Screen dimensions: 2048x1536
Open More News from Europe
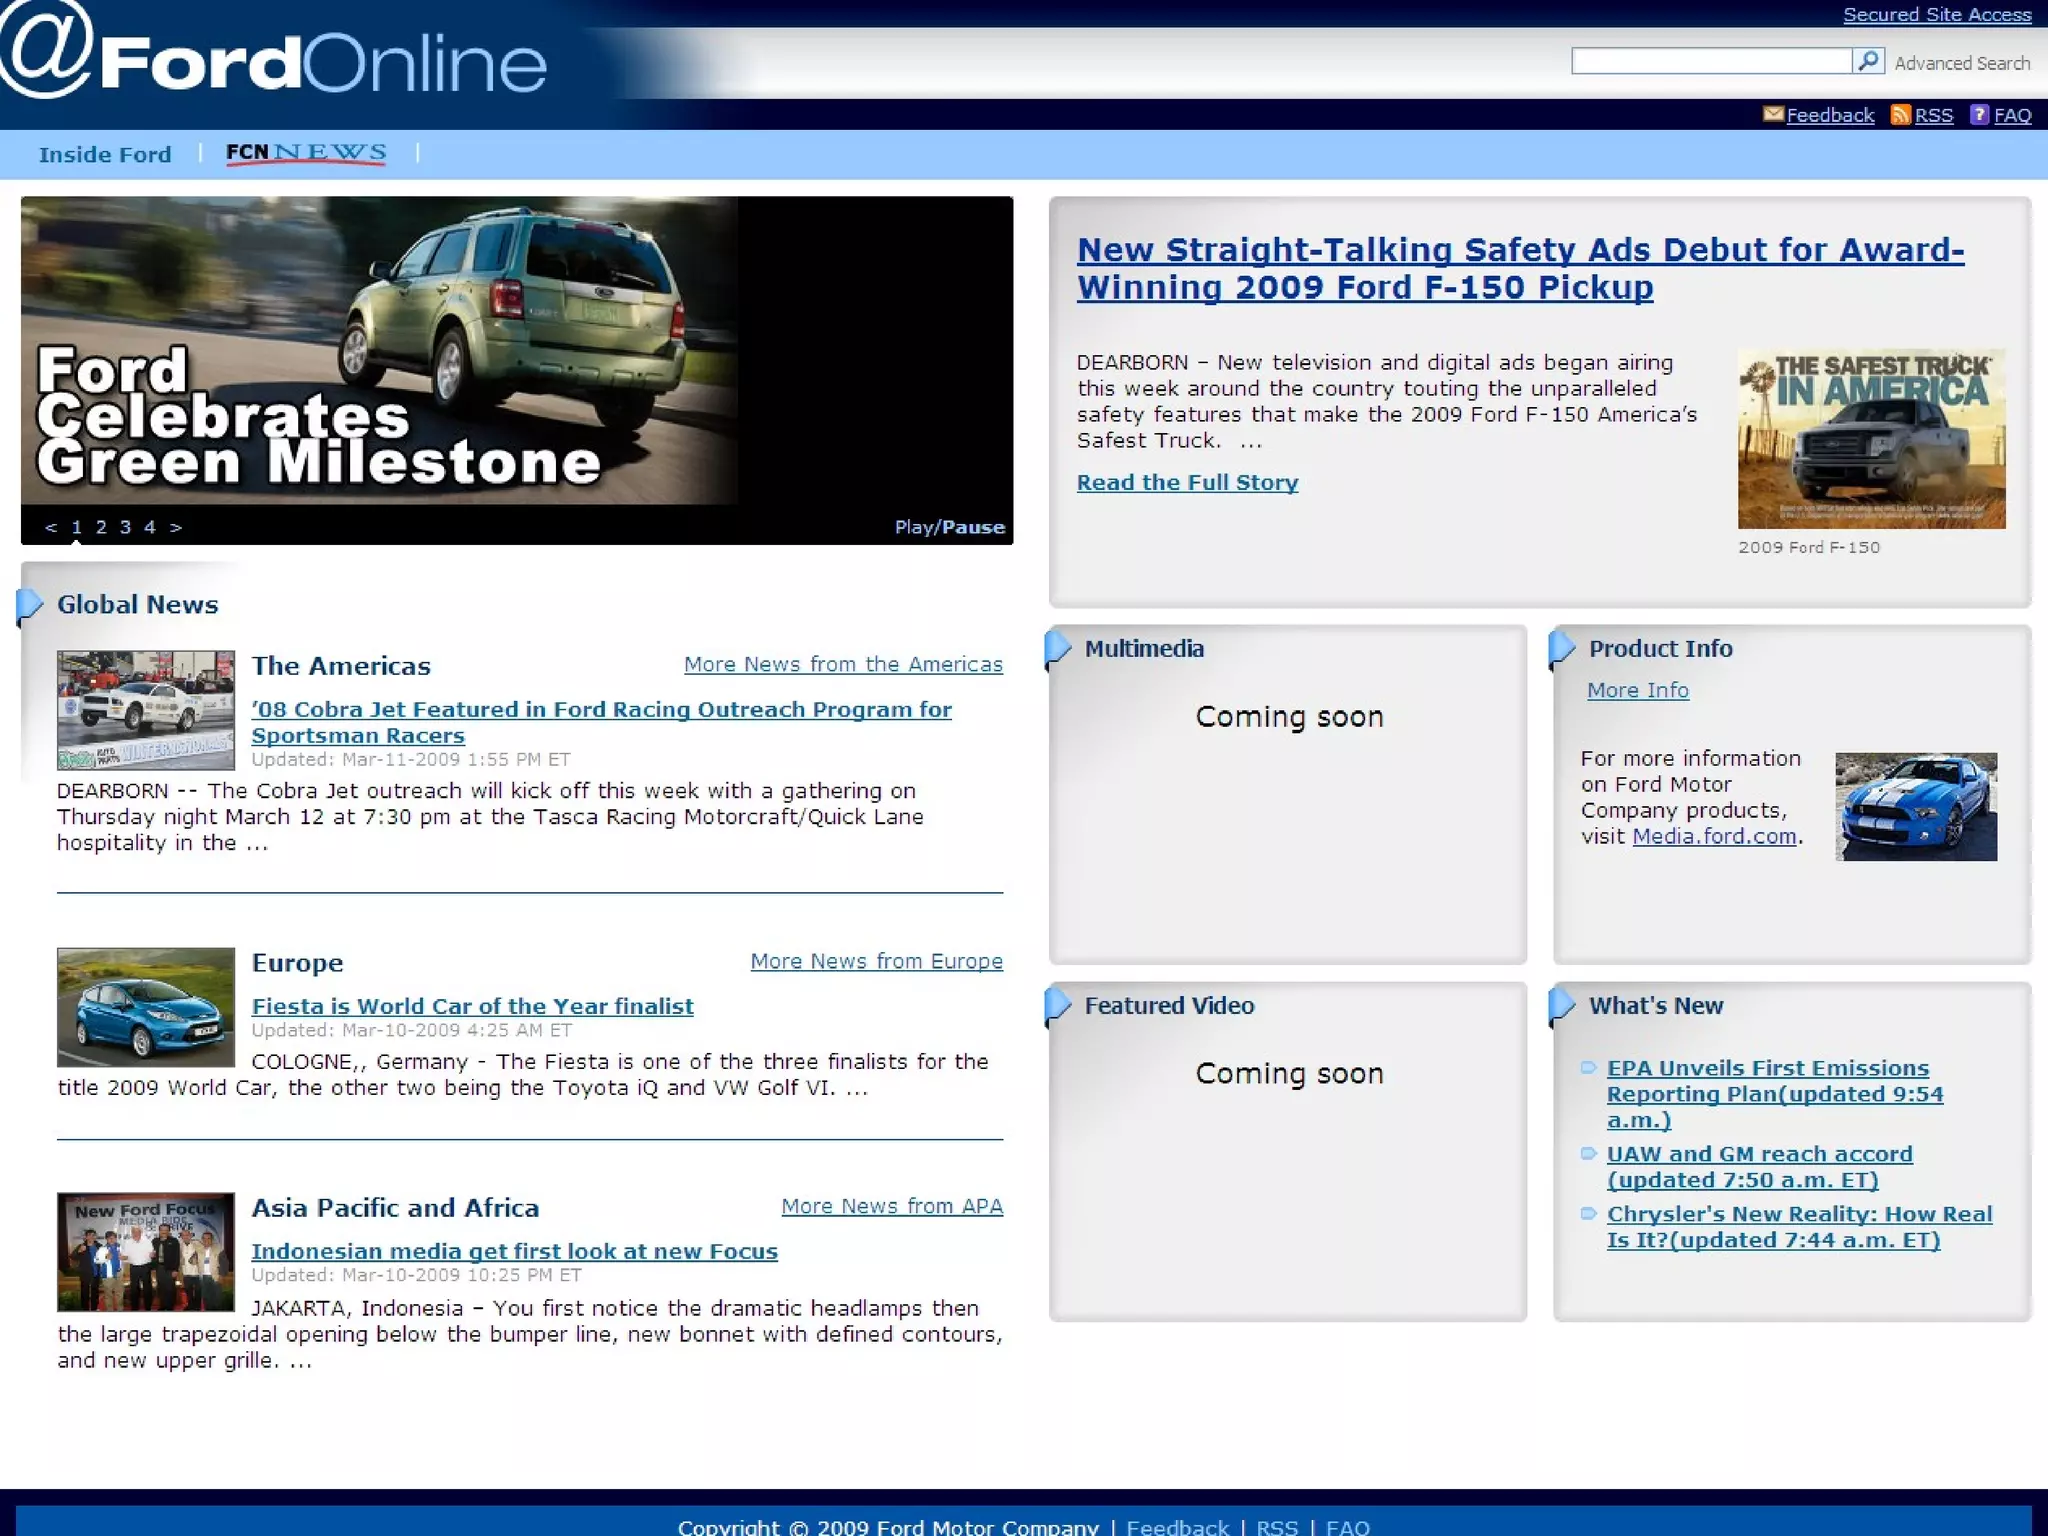[876, 961]
